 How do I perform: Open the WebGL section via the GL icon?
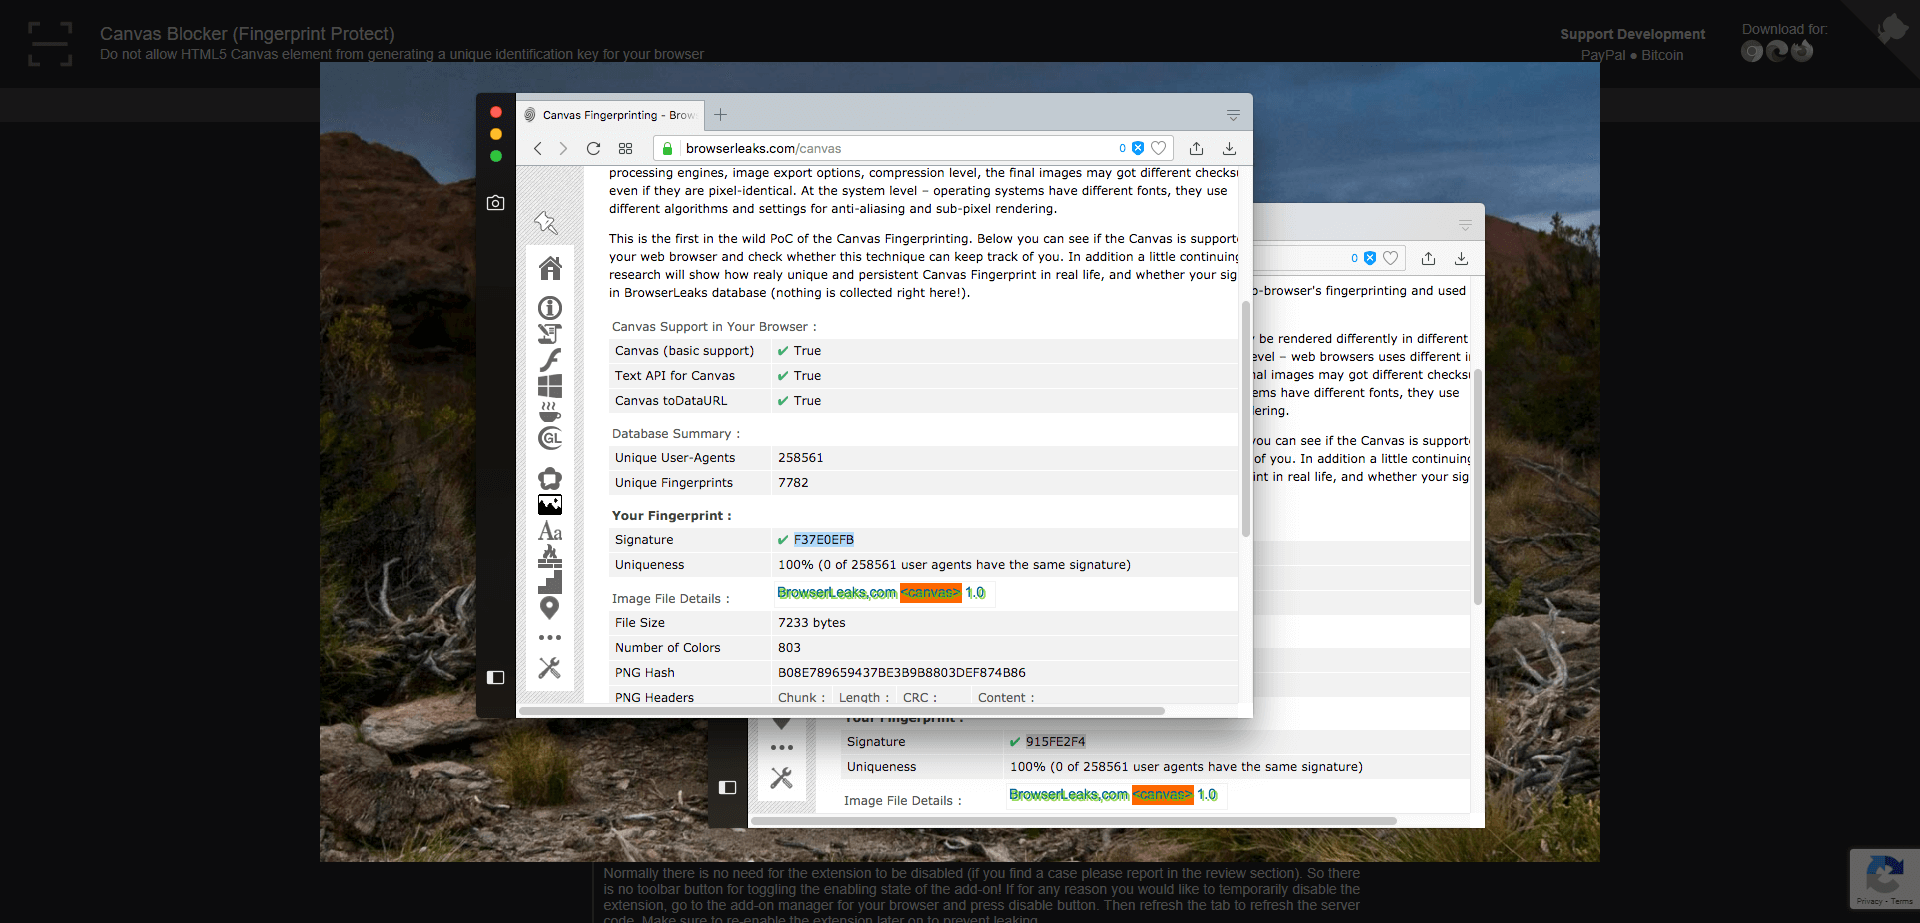pos(550,438)
